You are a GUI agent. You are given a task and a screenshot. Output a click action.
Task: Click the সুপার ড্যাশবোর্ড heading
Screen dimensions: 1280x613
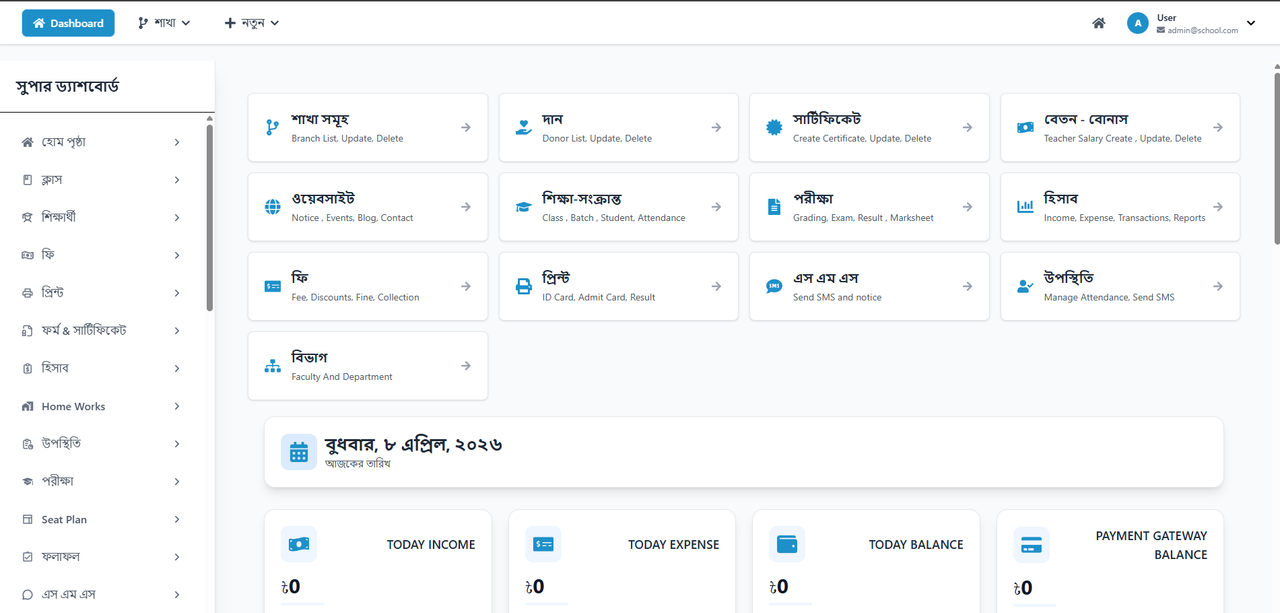click(x=67, y=86)
